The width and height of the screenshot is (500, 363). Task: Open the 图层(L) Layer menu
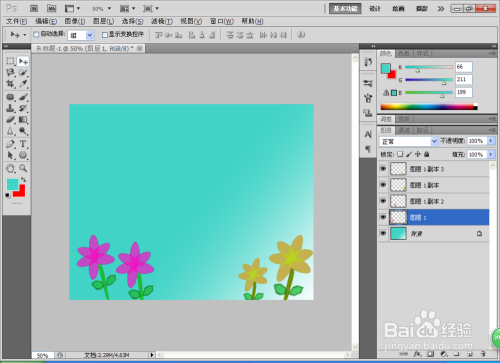coord(103,21)
